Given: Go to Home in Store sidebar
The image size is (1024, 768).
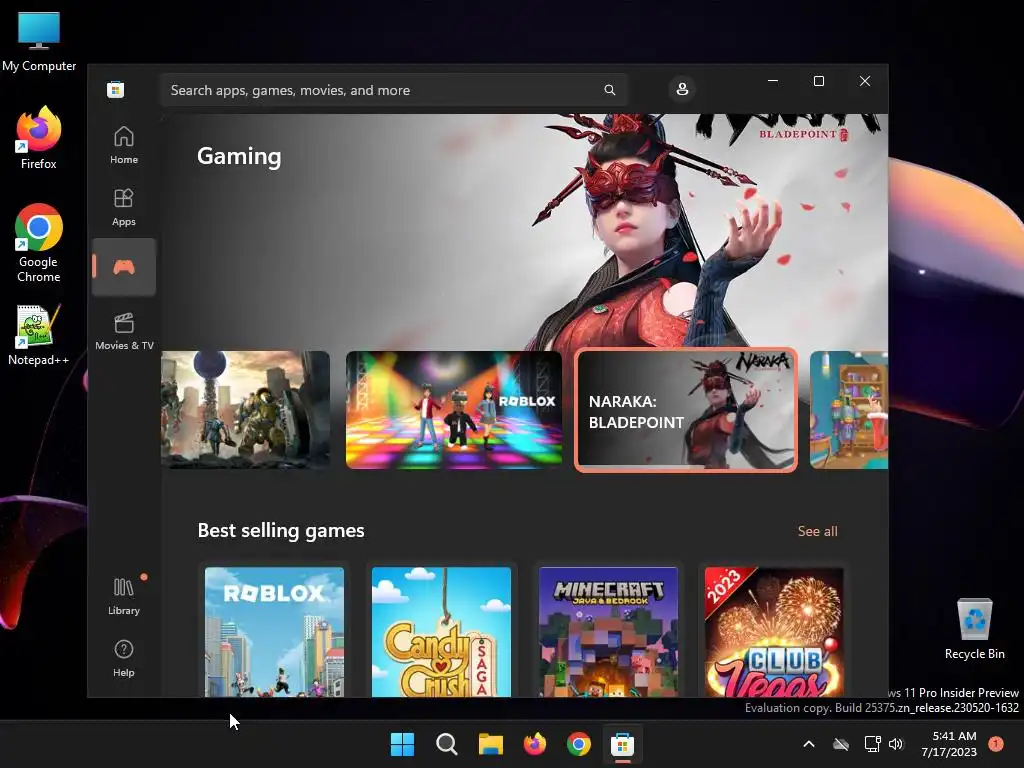Looking at the screenshot, I should coord(124,145).
